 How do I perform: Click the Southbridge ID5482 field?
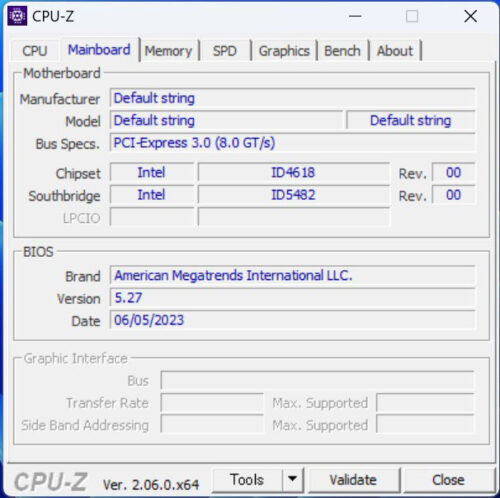click(x=293, y=195)
